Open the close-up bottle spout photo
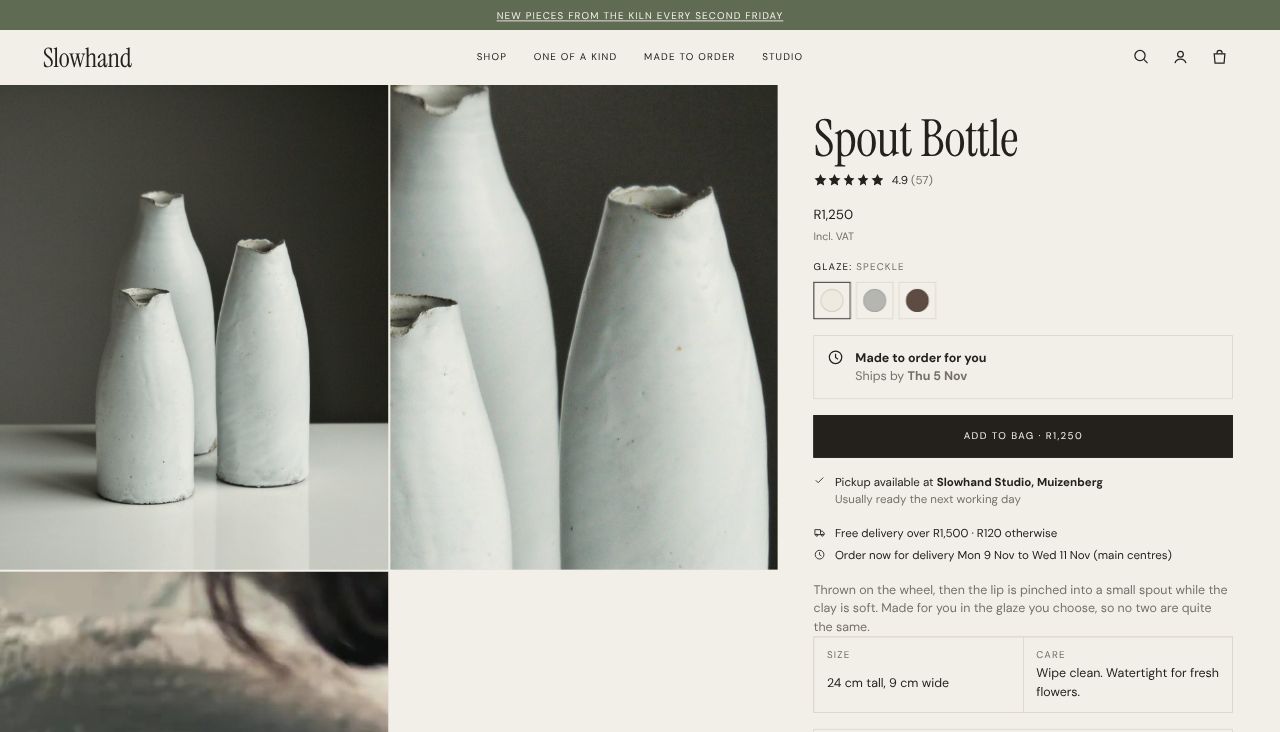Screen dimensions: 1280x732 tap(584, 327)
